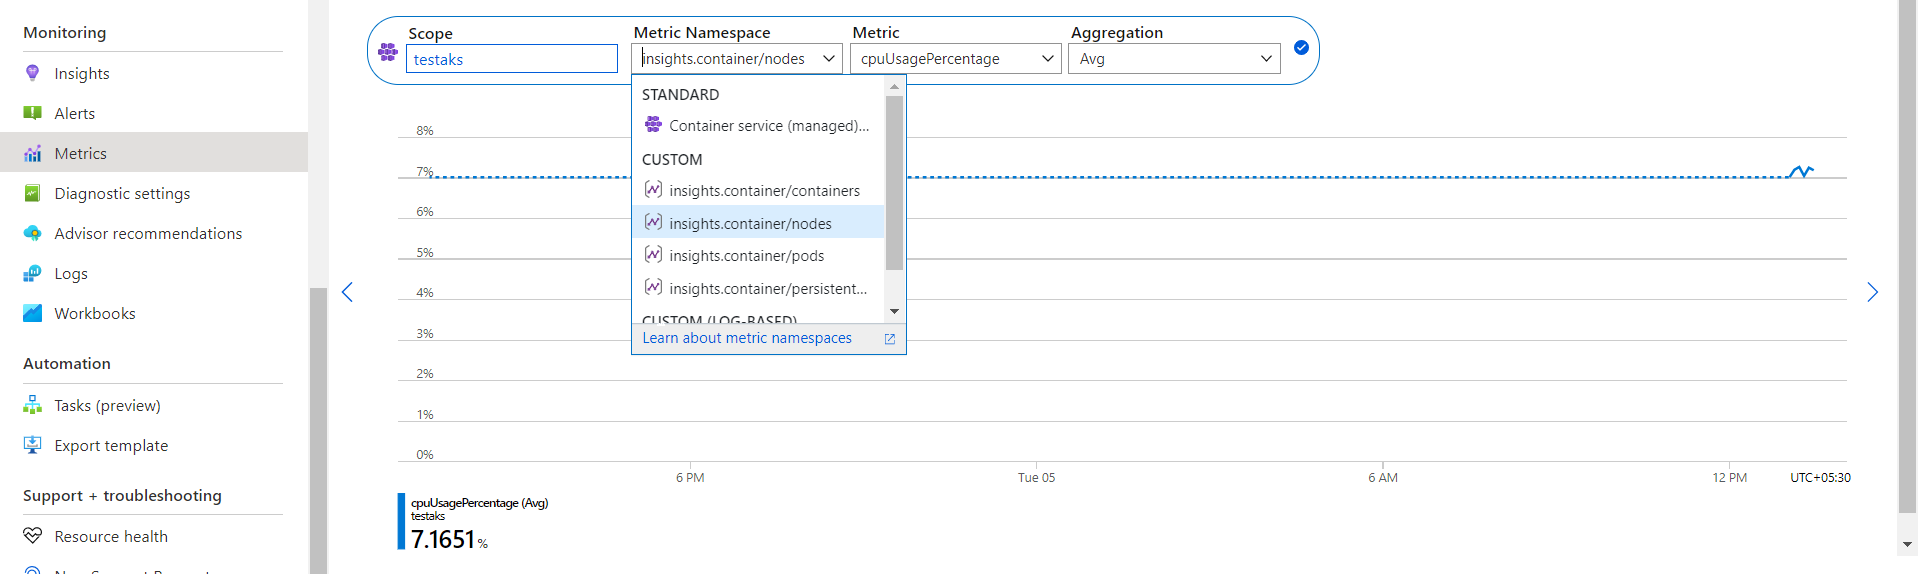Click the Resource health heart icon
Viewport: 1918px width, 574px height.
33,536
